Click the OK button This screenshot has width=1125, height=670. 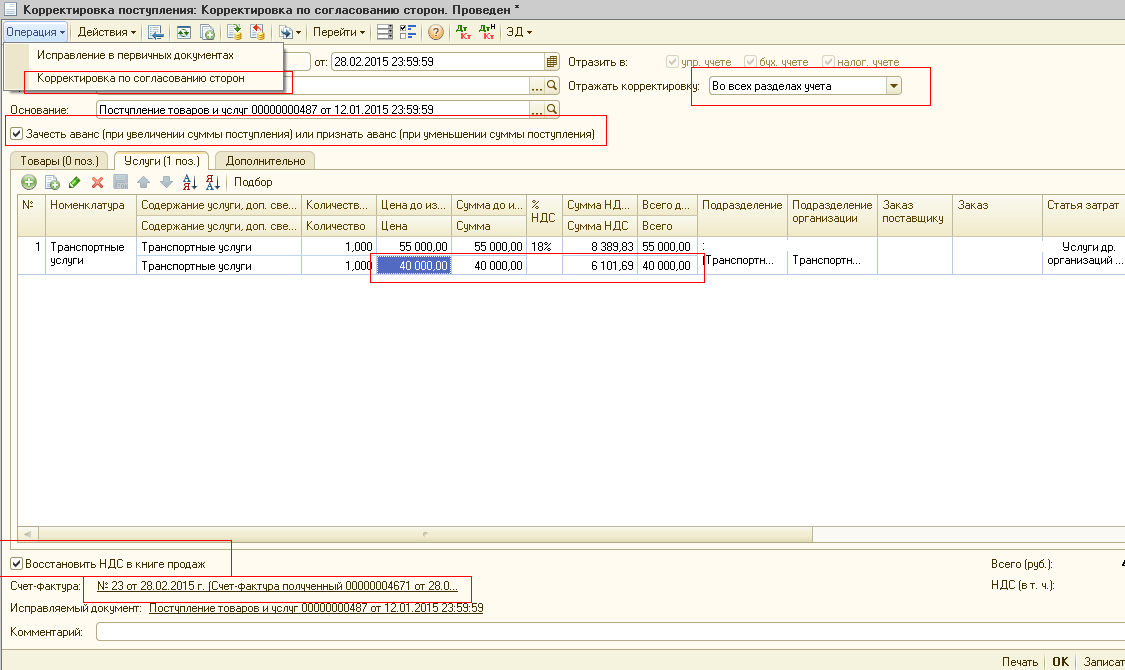(1060, 661)
